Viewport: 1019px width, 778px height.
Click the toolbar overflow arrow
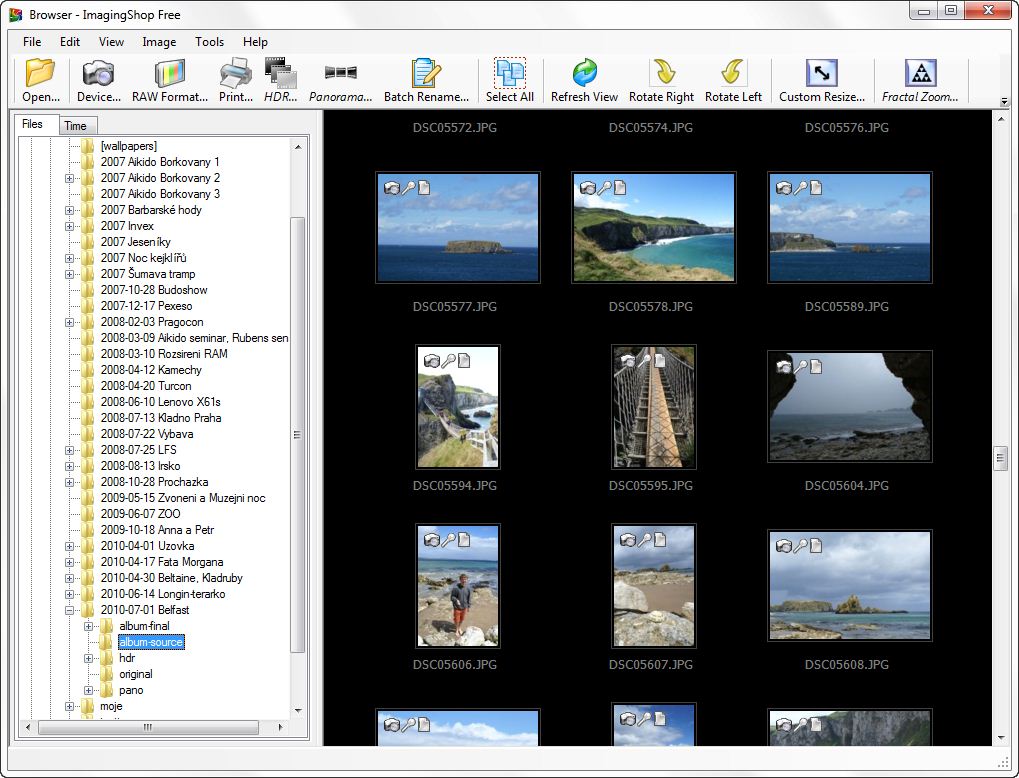pyautogui.click(x=1004, y=101)
